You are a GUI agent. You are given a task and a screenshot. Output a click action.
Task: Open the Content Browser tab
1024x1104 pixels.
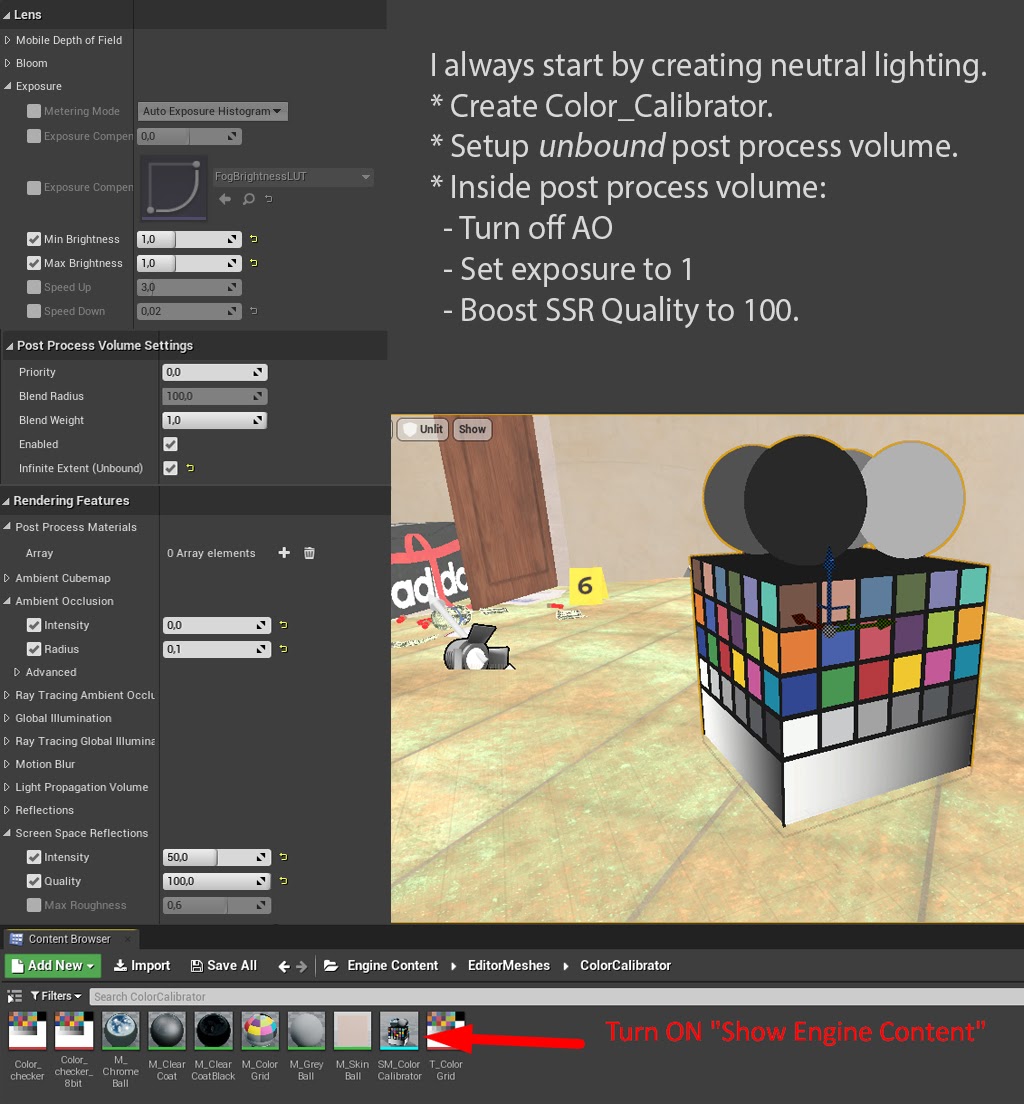(x=70, y=939)
